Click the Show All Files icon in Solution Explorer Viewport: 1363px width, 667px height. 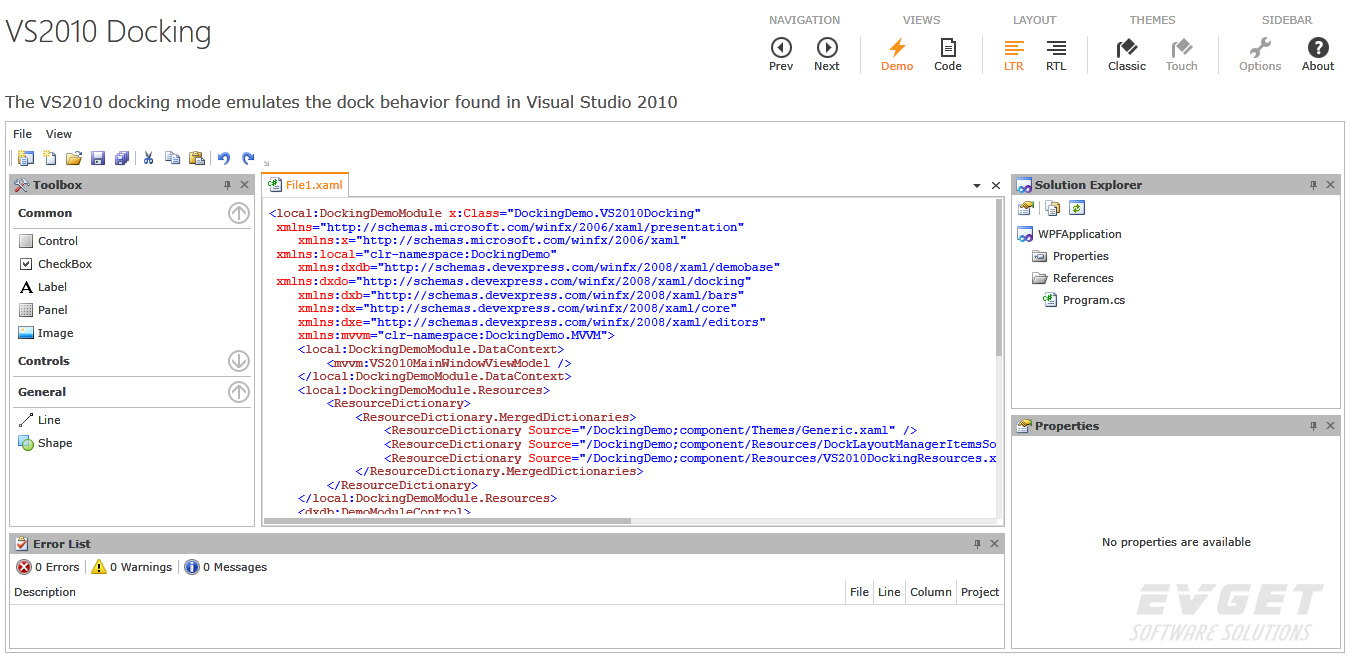click(1053, 208)
